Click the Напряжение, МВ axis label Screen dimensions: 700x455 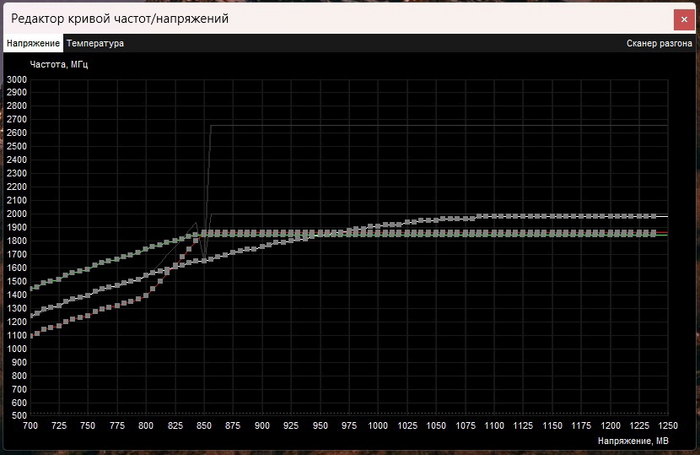click(x=632, y=440)
